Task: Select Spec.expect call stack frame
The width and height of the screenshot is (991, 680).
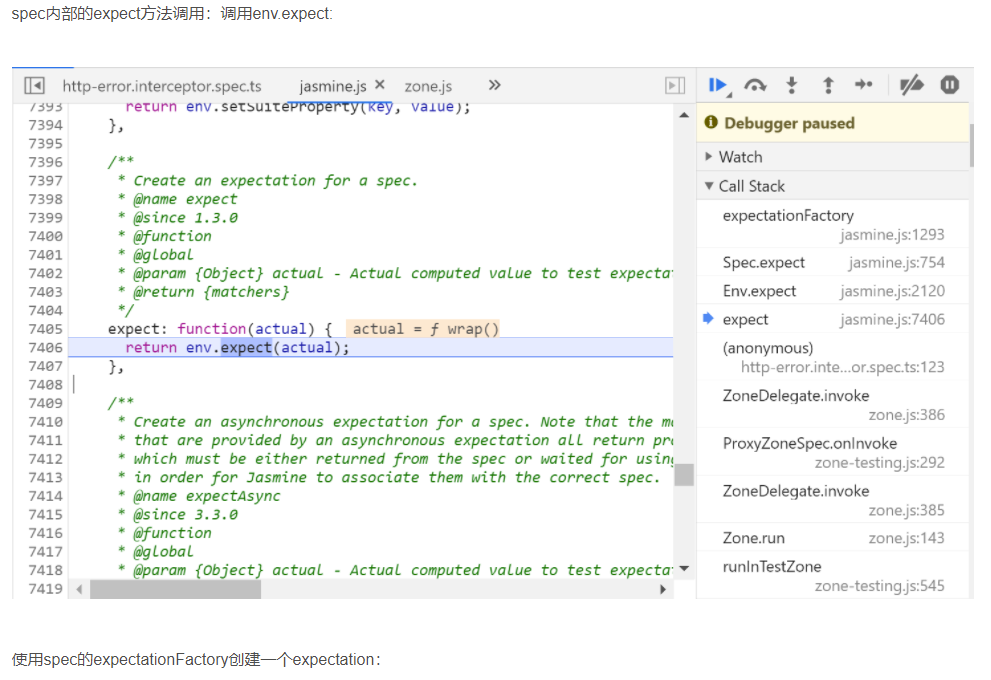Action: point(833,262)
